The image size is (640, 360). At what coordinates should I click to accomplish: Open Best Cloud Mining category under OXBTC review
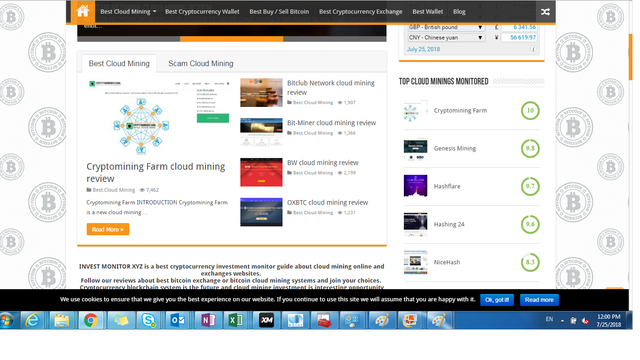click(x=313, y=213)
